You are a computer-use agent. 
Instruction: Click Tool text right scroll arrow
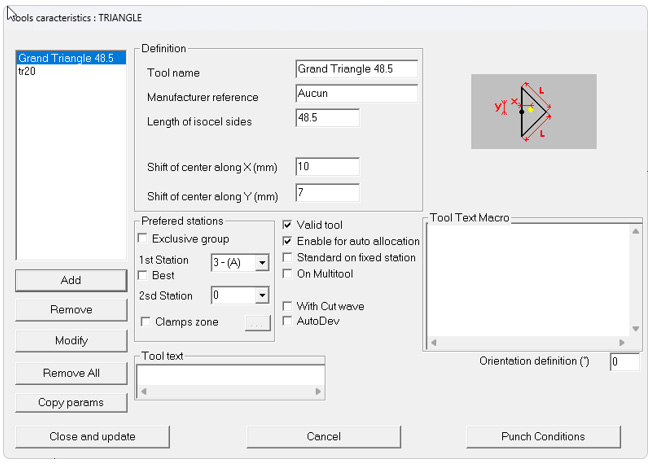click(x=318, y=391)
